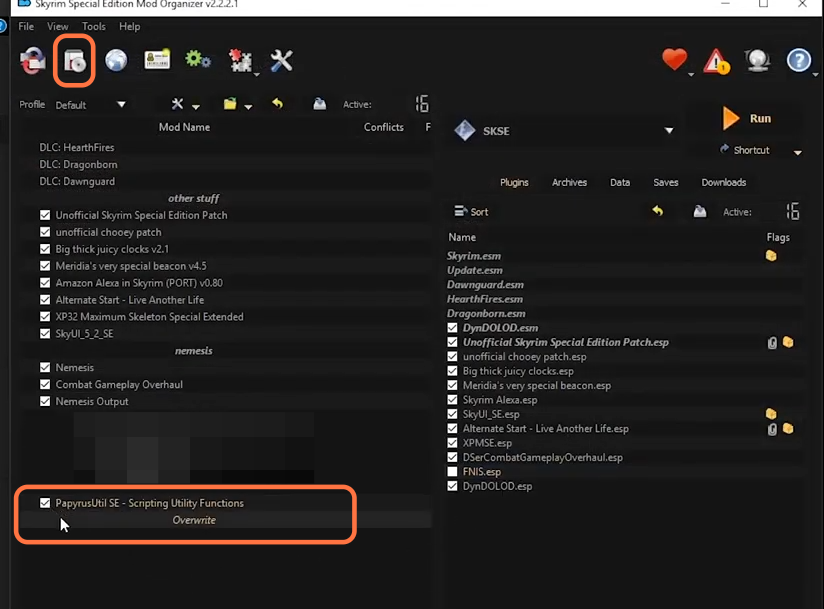The image size is (824, 609).
Task: Open the Help menu
Action: [129, 26]
